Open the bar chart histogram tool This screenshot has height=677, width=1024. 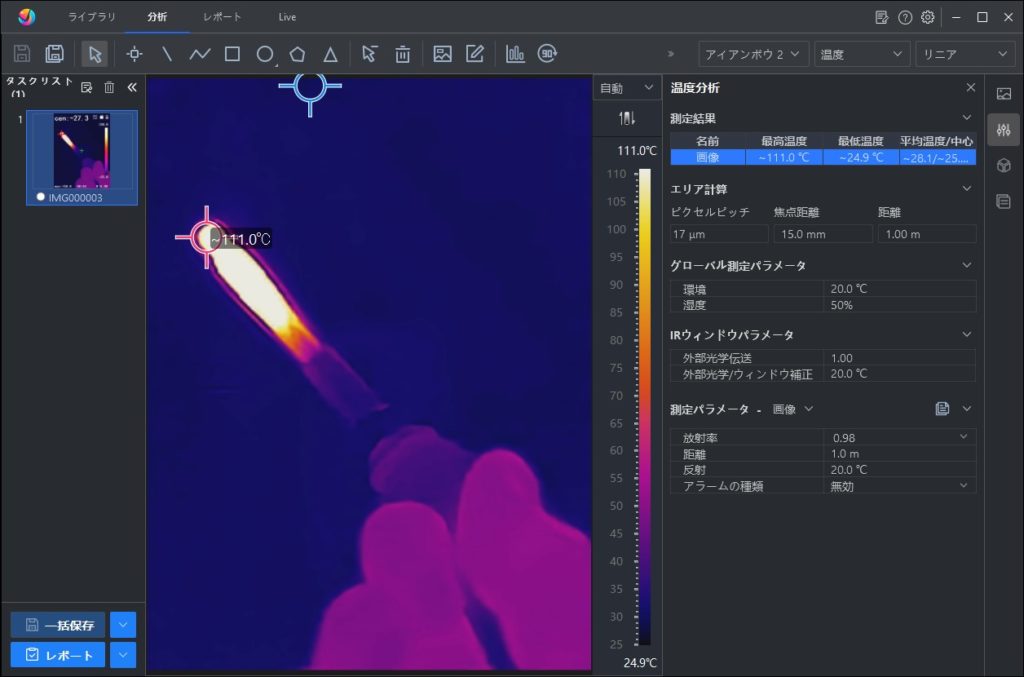click(x=515, y=54)
